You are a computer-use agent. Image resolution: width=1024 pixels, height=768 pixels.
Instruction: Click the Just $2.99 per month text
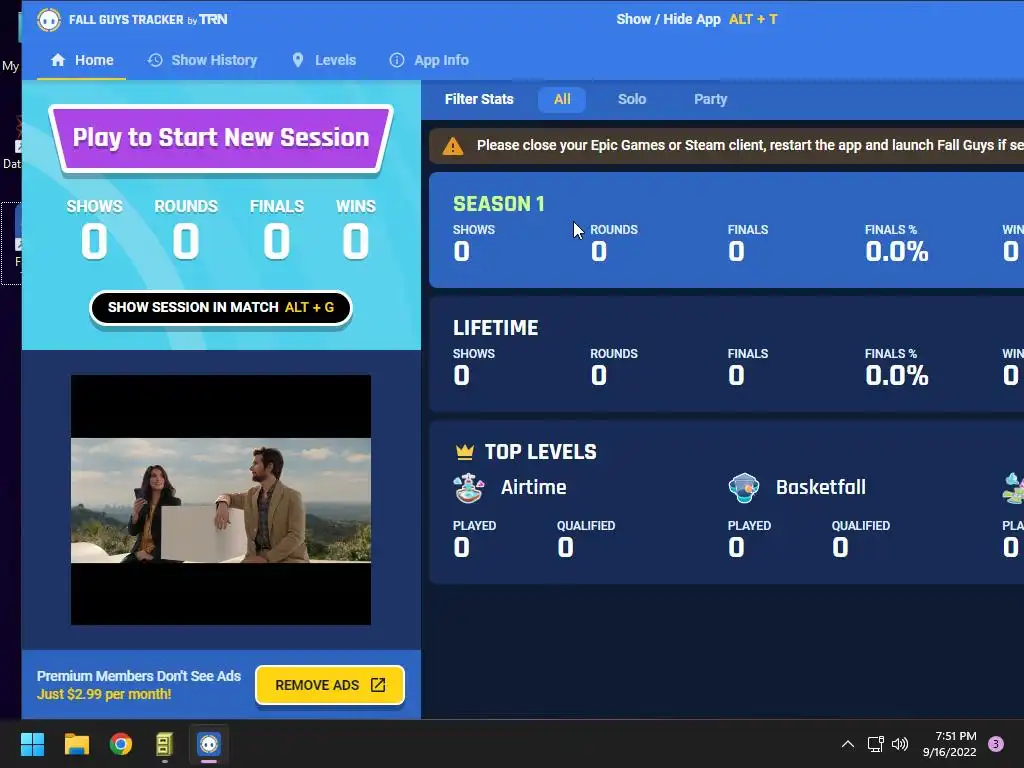(104, 694)
